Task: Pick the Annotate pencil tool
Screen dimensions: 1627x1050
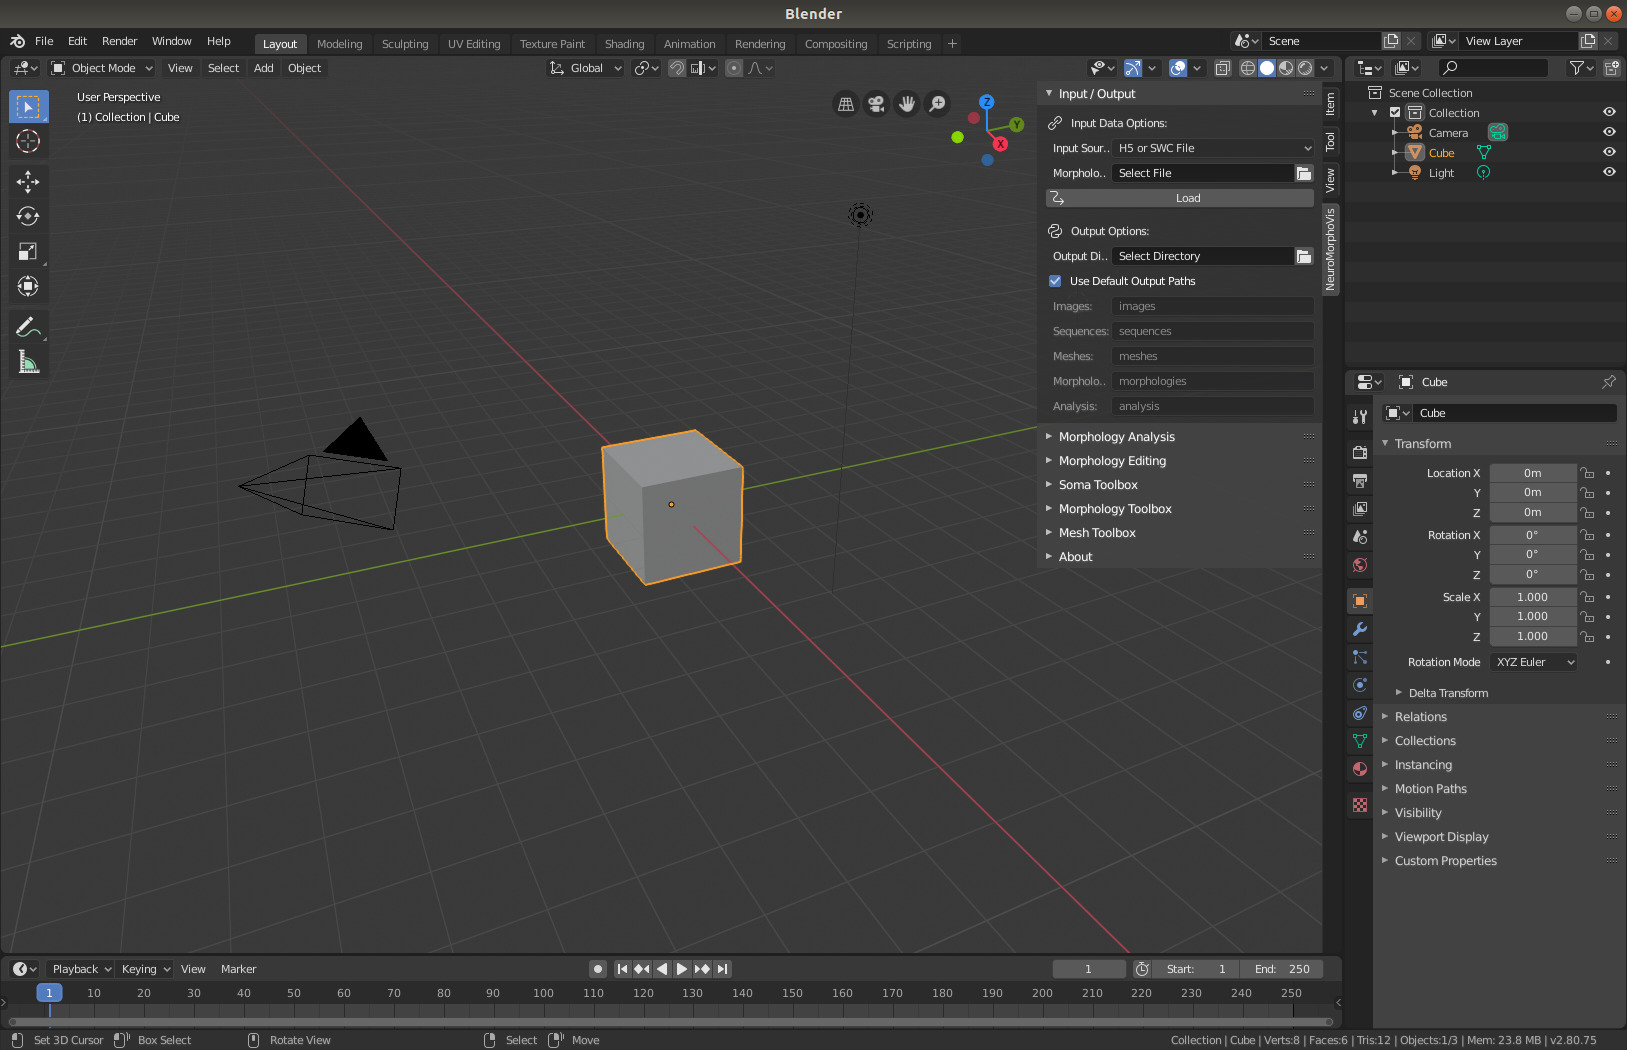Action: [x=28, y=327]
